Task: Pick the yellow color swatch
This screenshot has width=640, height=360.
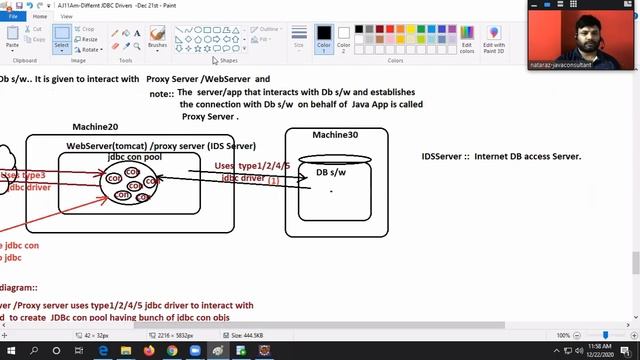Action: tap(411, 29)
